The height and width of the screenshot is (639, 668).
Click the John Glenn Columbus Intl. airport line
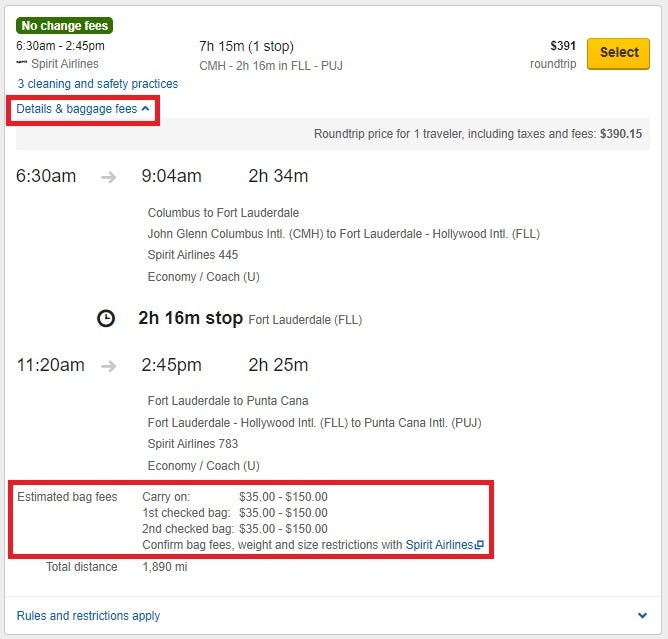[x=343, y=234]
